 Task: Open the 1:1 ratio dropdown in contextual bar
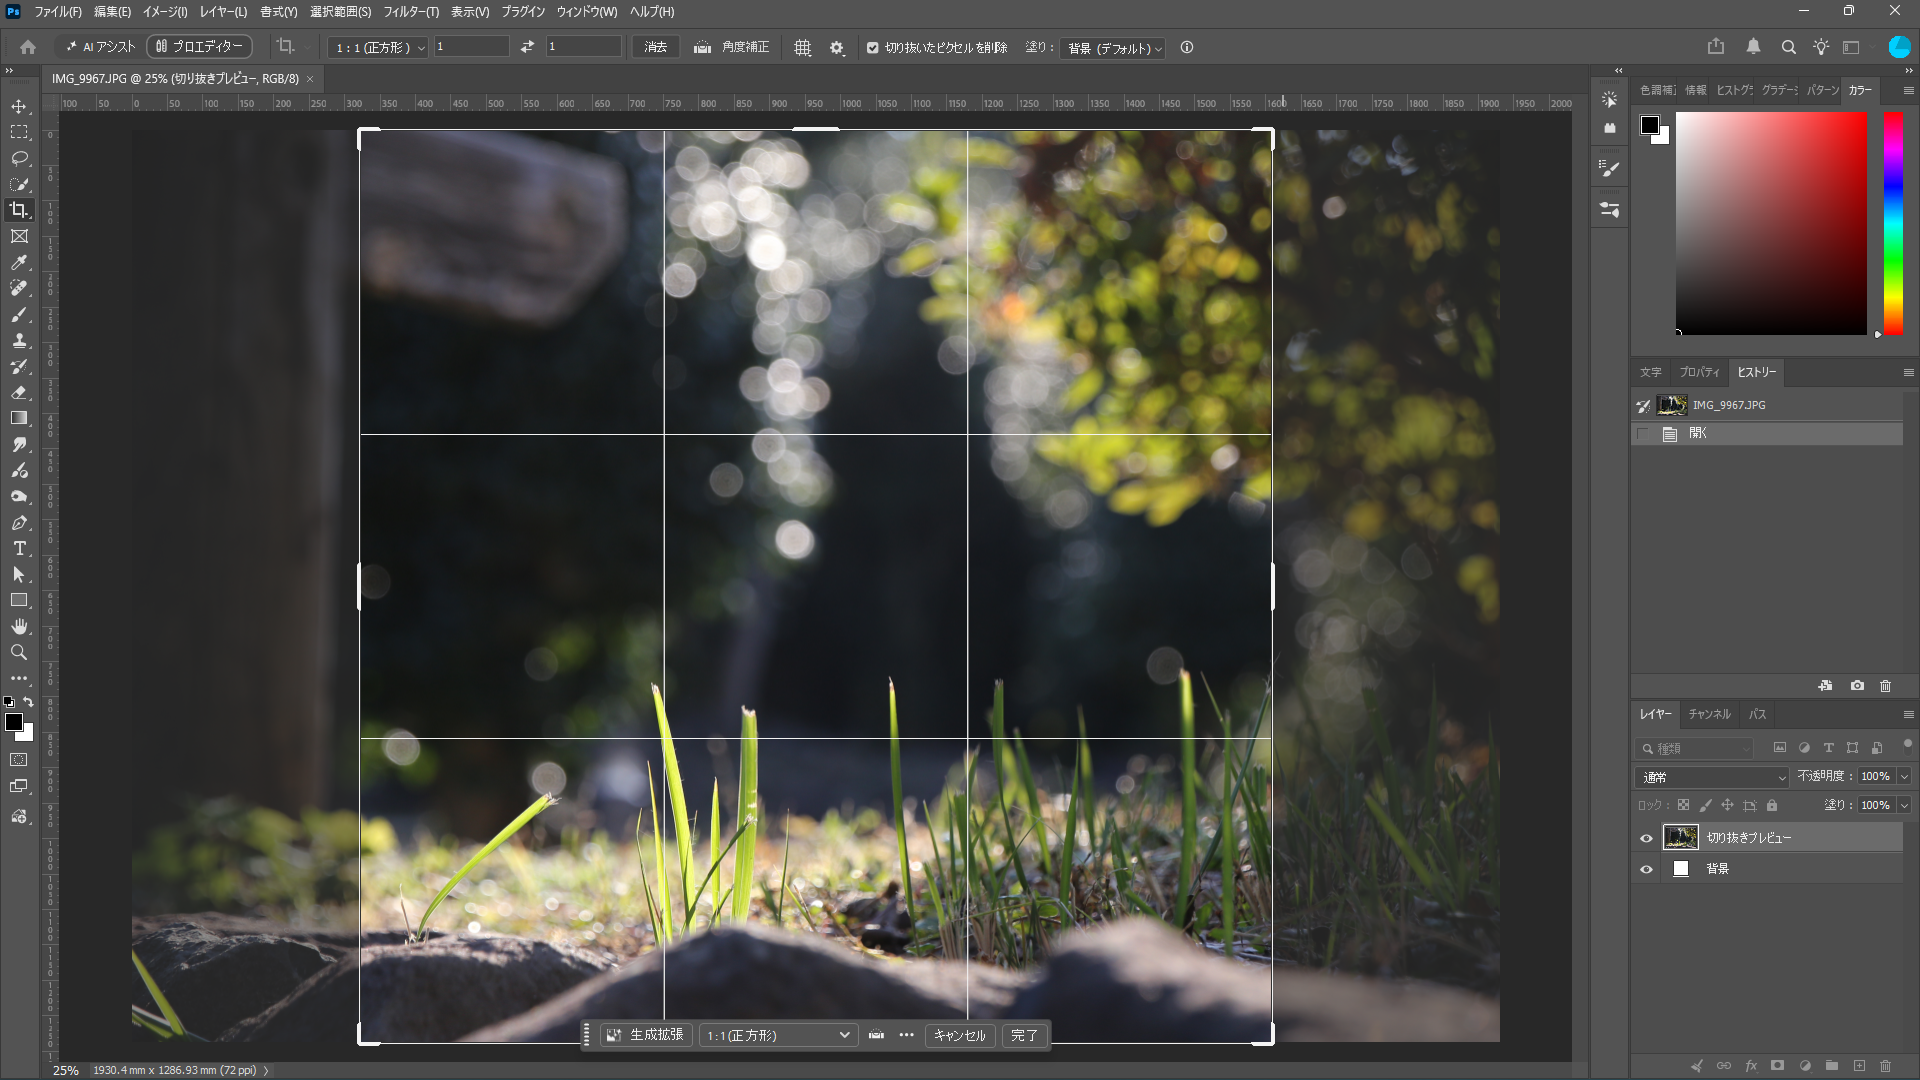coord(778,1035)
